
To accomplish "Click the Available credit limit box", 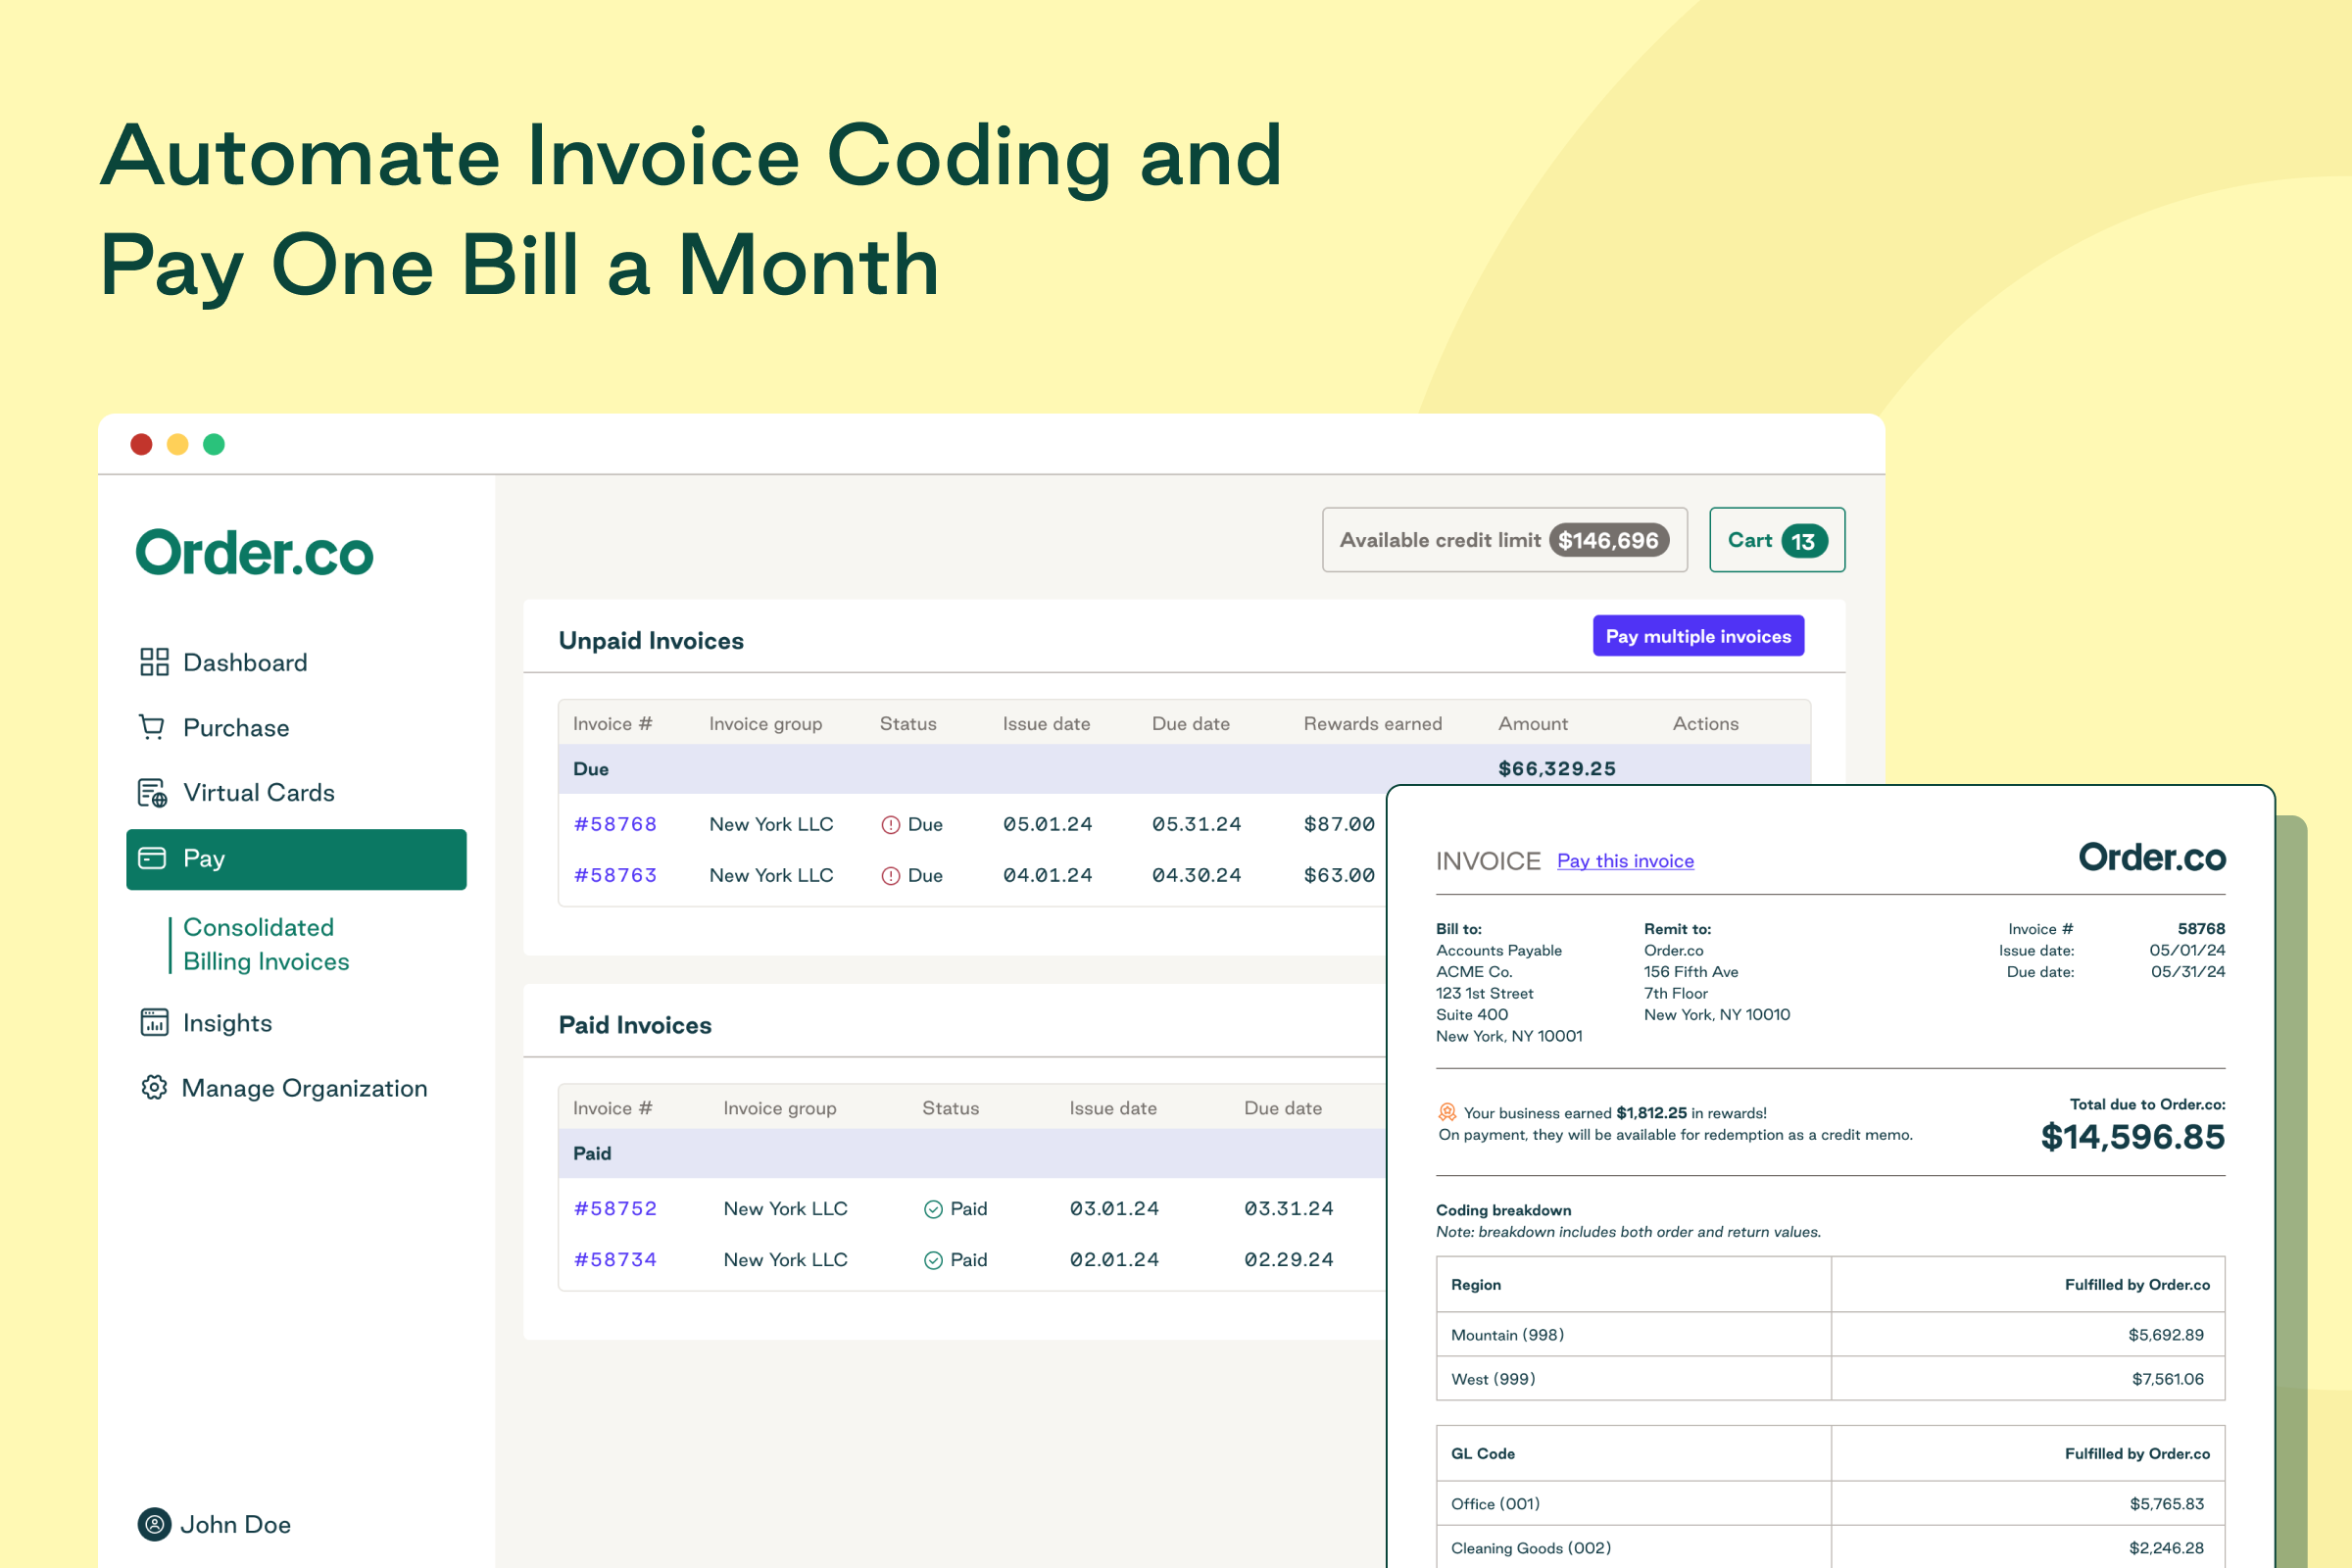I will coord(1504,540).
